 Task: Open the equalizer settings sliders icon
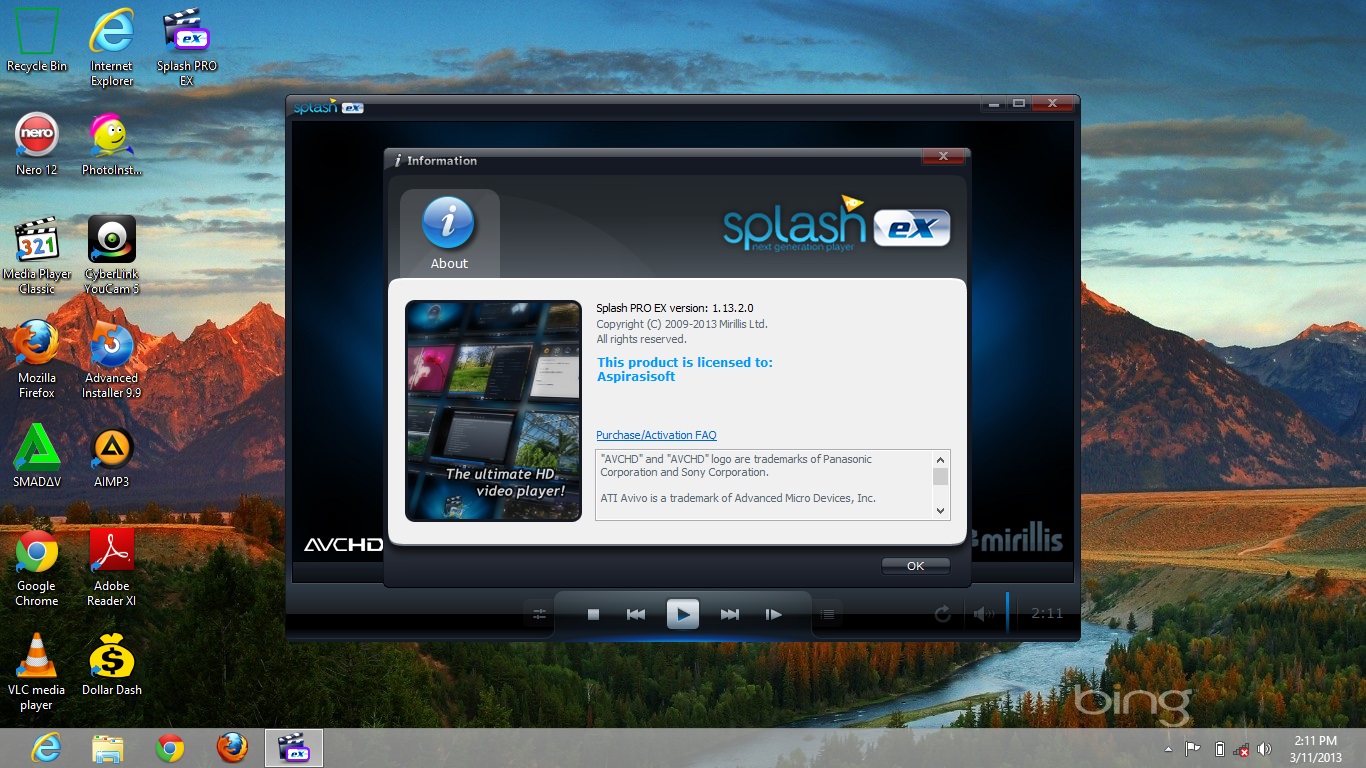click(x=540, y=615)
